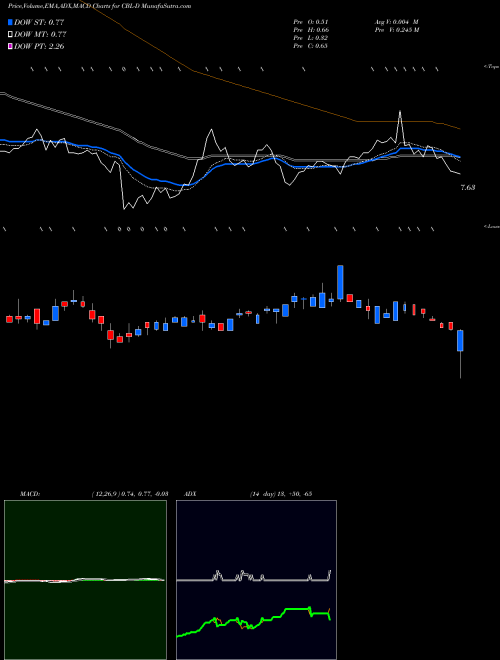
Task: Click the white DOW MT legend swatch
Action: [10, 35]
